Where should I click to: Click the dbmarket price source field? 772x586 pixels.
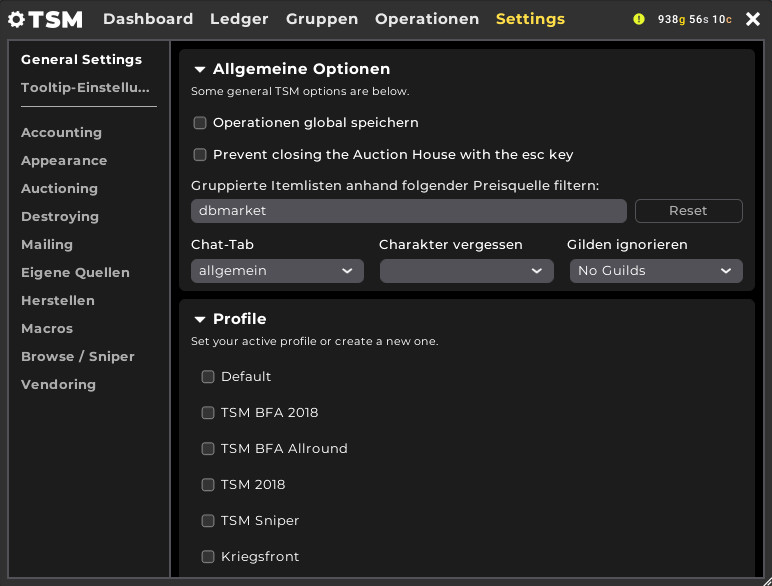(x=409, y=211)
